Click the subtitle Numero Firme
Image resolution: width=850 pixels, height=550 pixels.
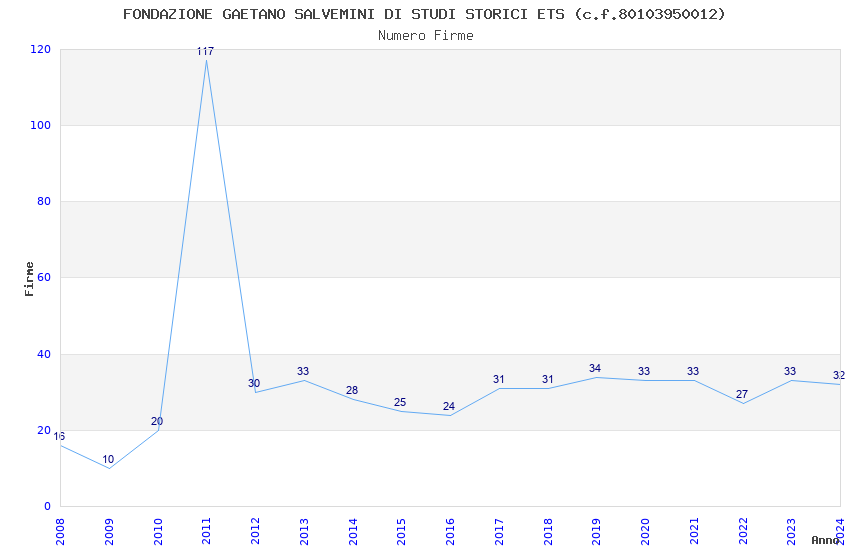(x=426, y=35)
